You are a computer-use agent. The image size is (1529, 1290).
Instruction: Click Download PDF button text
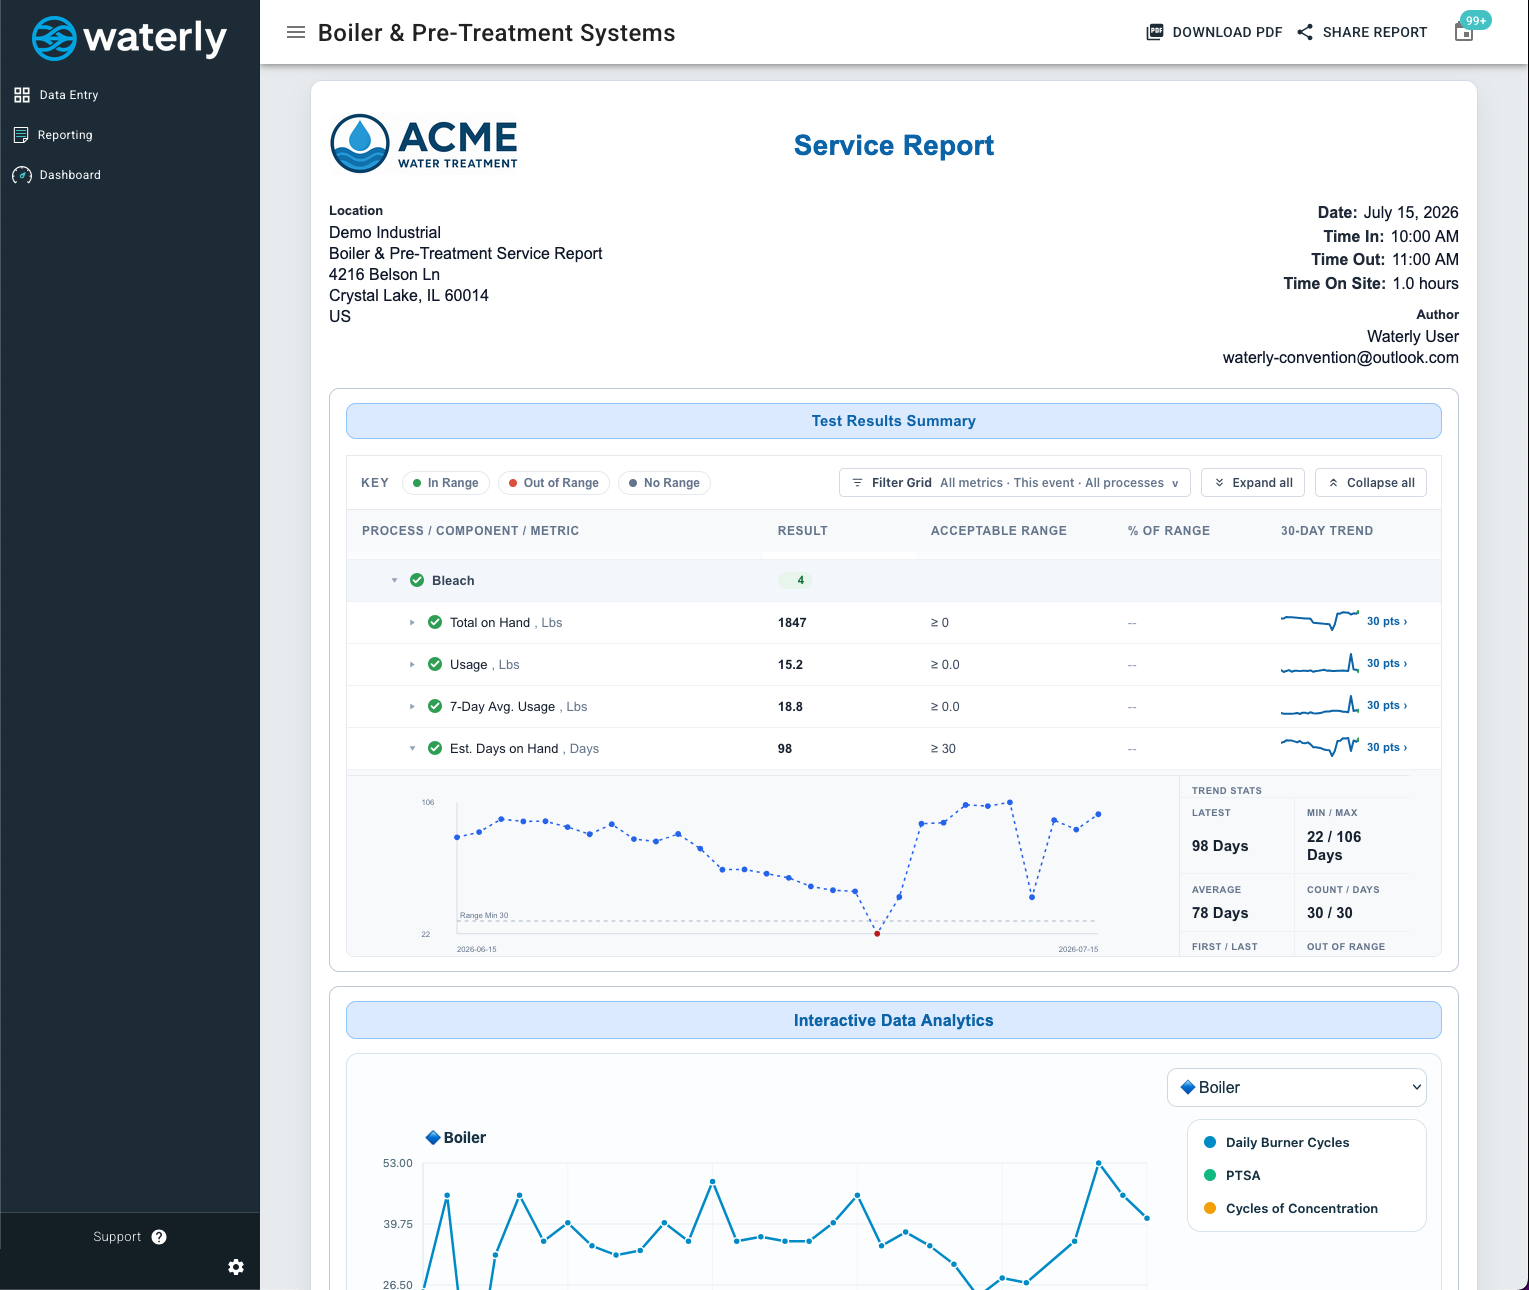(x=1227, y=32)
